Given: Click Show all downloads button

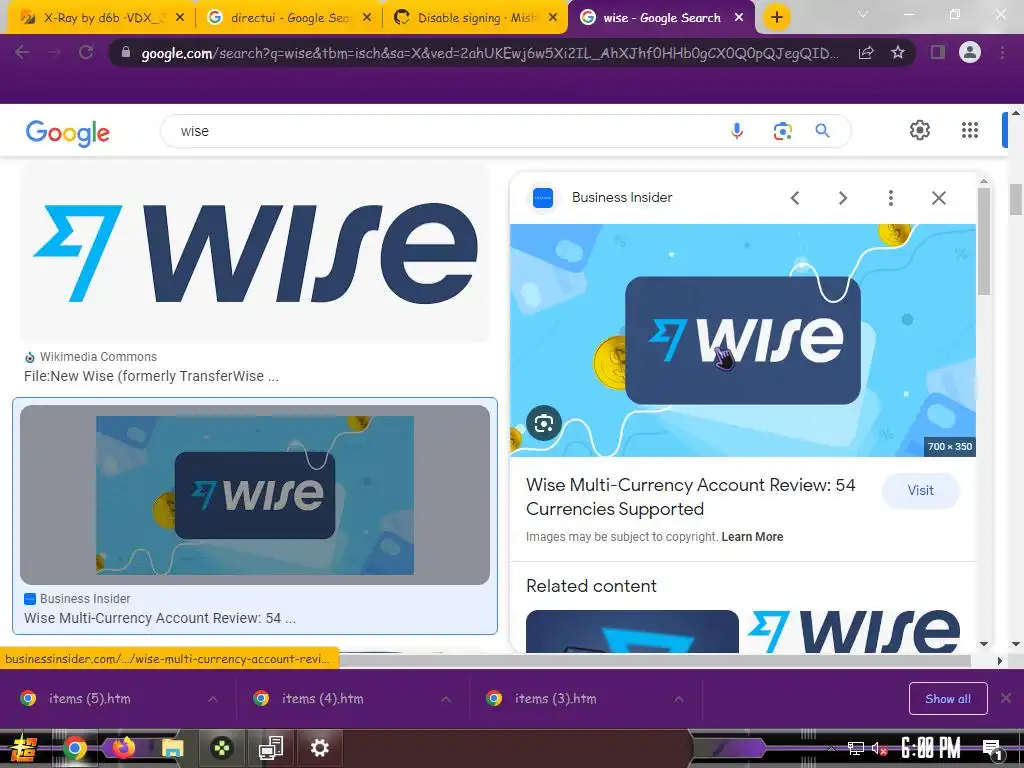Looking at the screenshot, I should tap(948, 699).
